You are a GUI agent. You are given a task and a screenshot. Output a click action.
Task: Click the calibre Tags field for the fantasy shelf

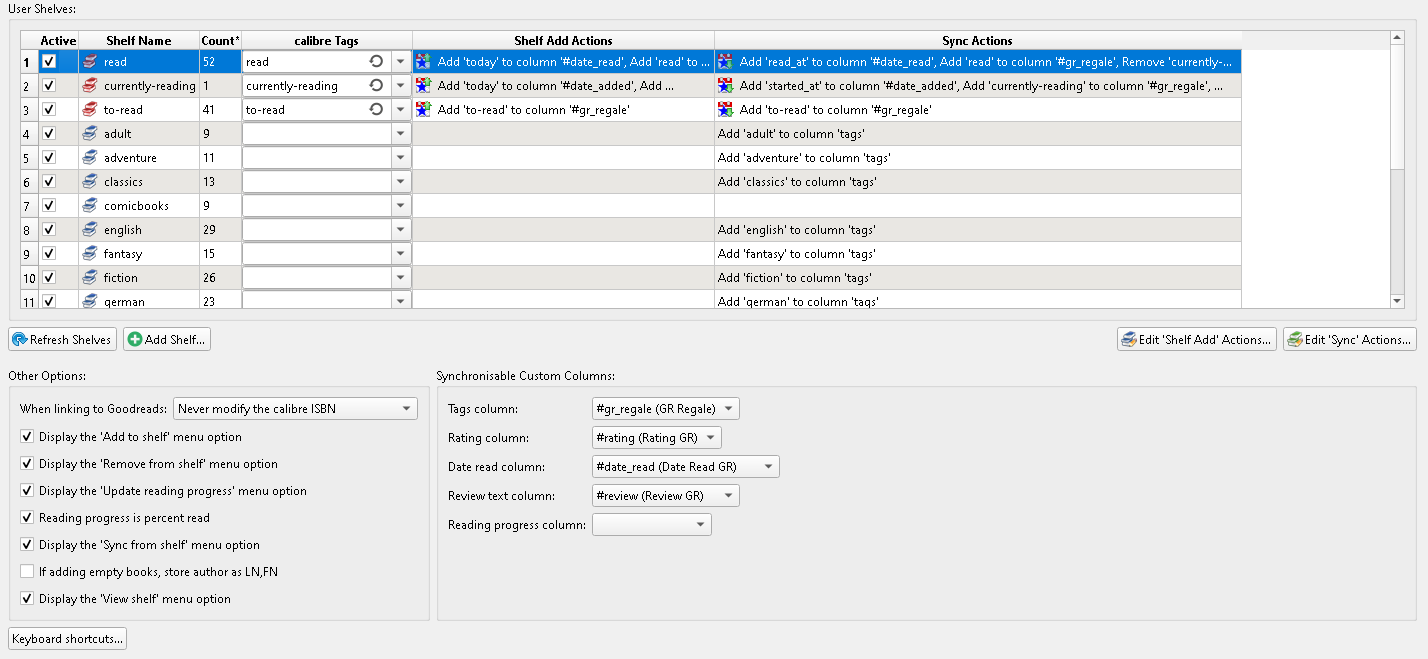point(316,254)
